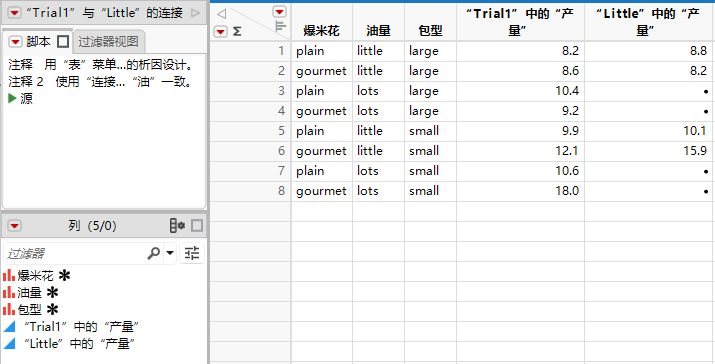Select the 注释 script entry
Screen dimensions: 715x364
click(x=101, y=65)
